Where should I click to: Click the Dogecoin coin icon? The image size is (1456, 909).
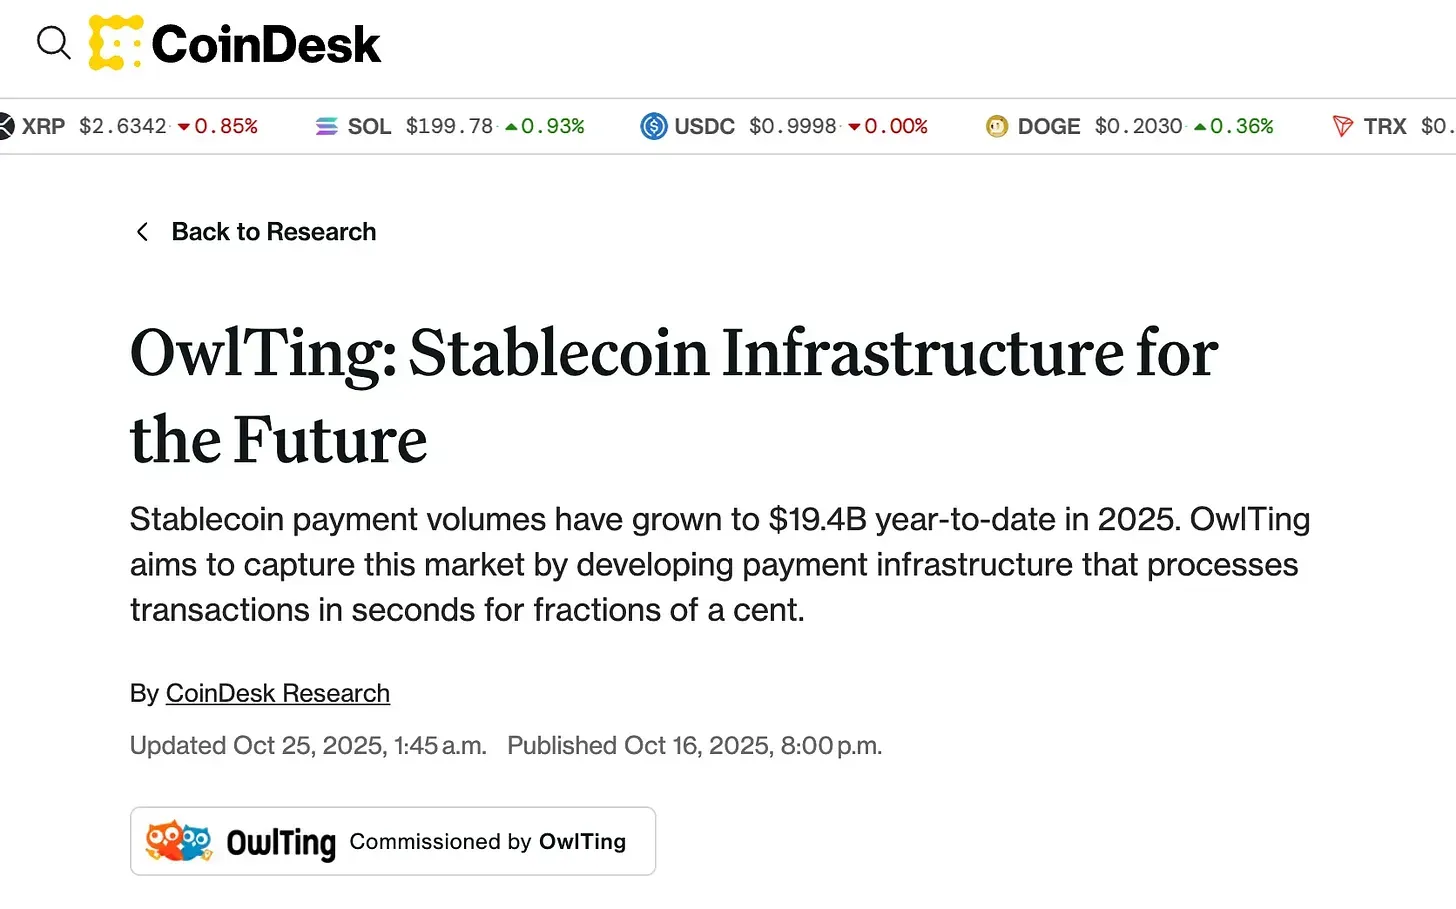997,126
